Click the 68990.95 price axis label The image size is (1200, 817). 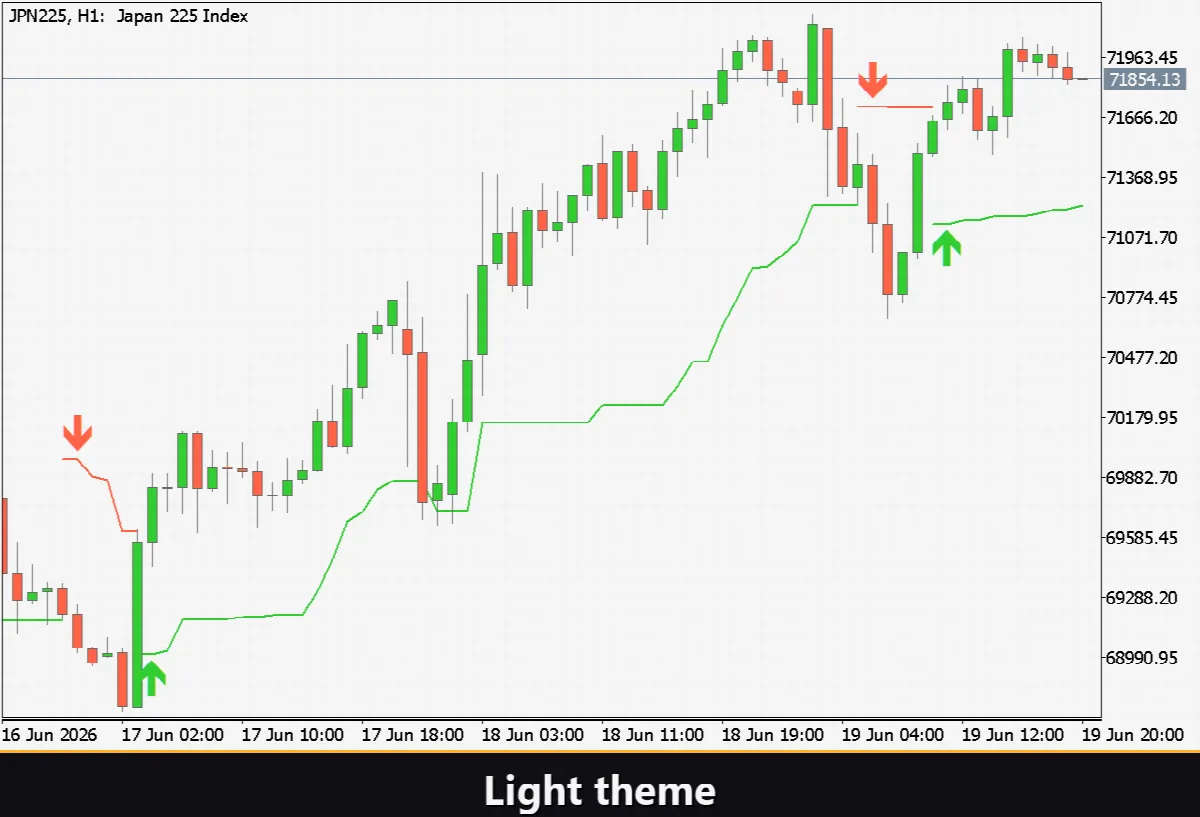(x=1142, y=657)
